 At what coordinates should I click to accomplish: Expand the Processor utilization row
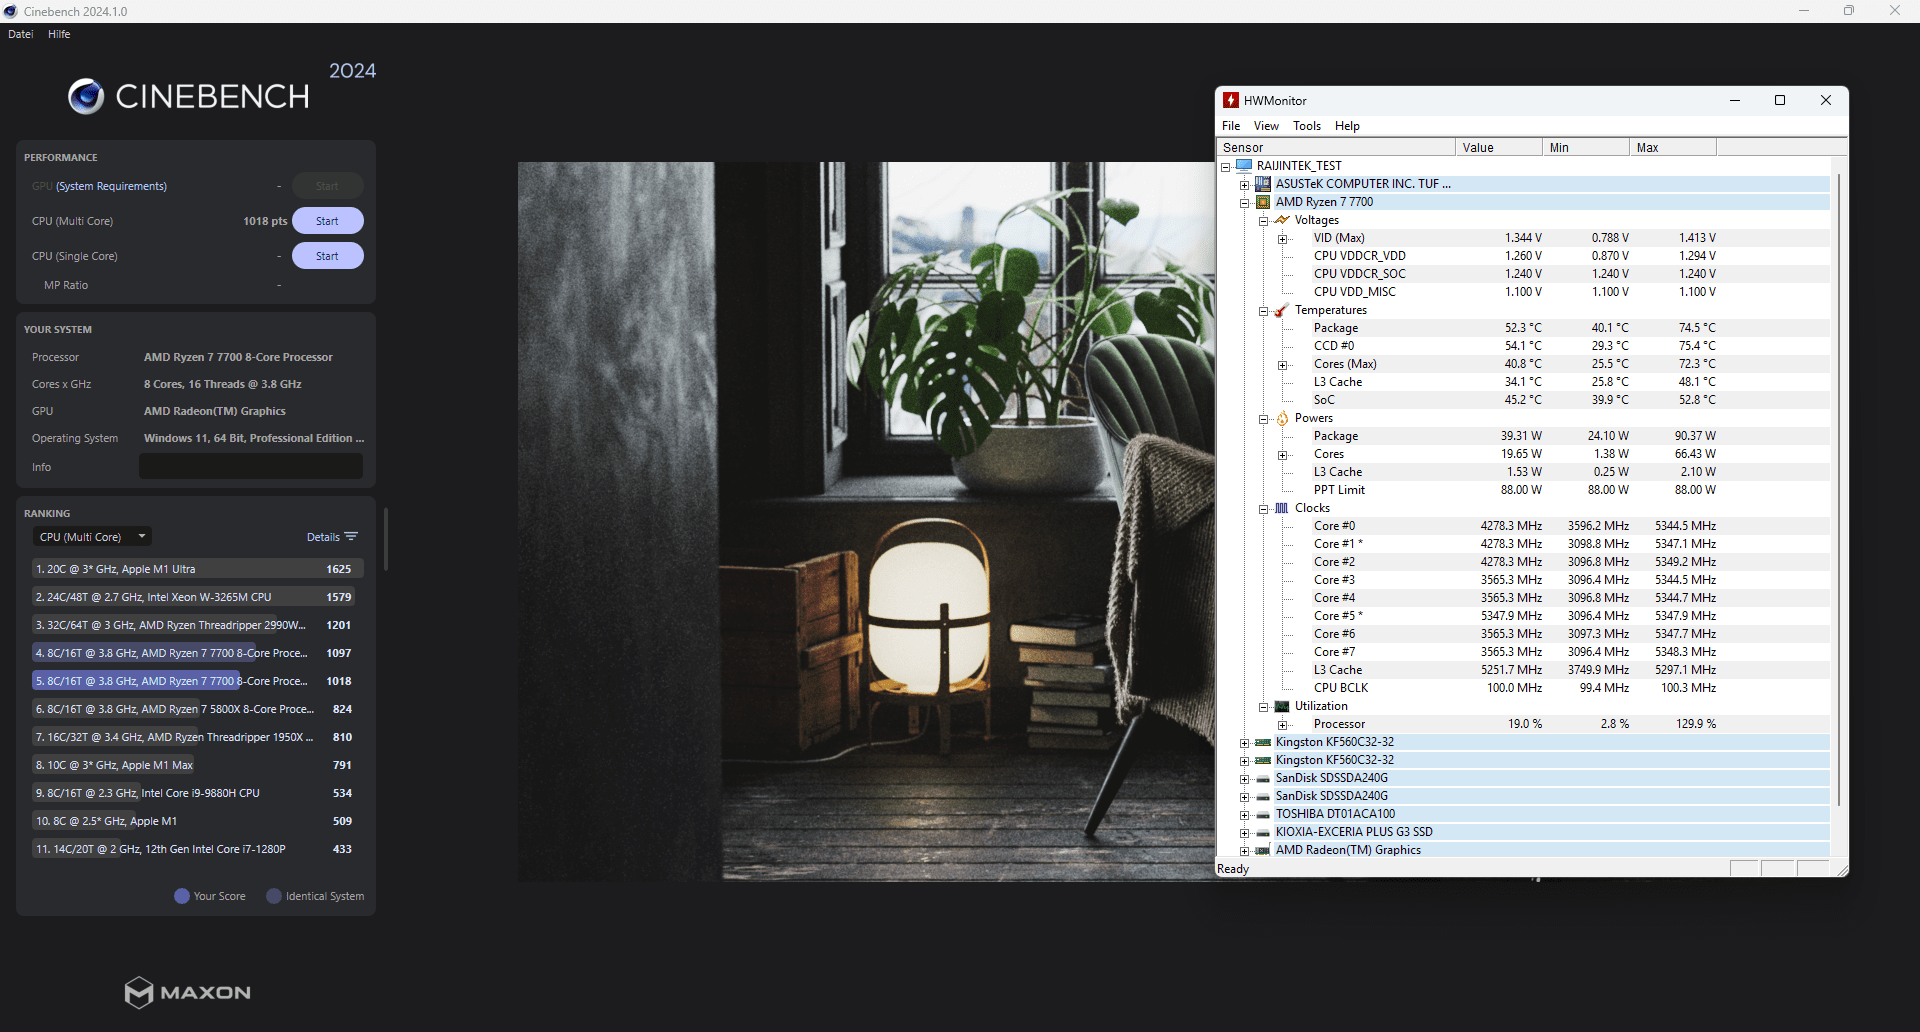(1282, 725)
